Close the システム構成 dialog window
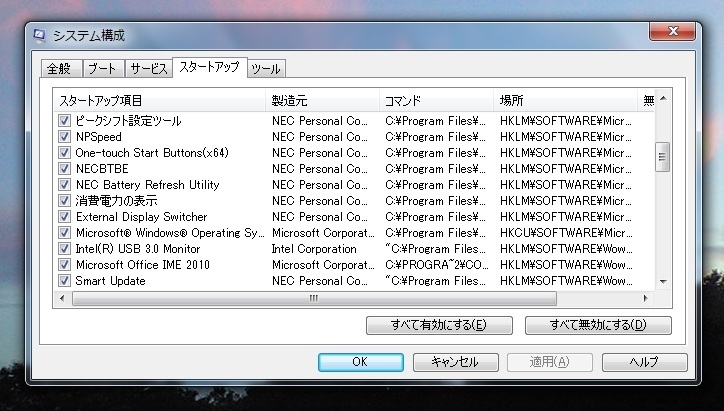 click(672, 31)
